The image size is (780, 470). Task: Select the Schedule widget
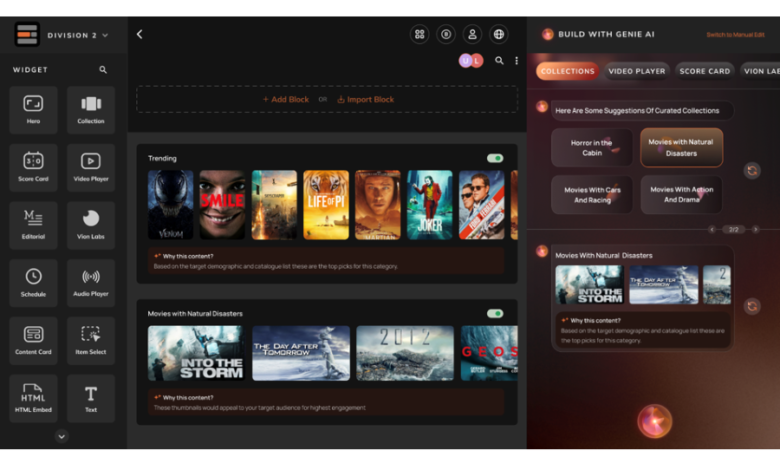pos(33,283)
